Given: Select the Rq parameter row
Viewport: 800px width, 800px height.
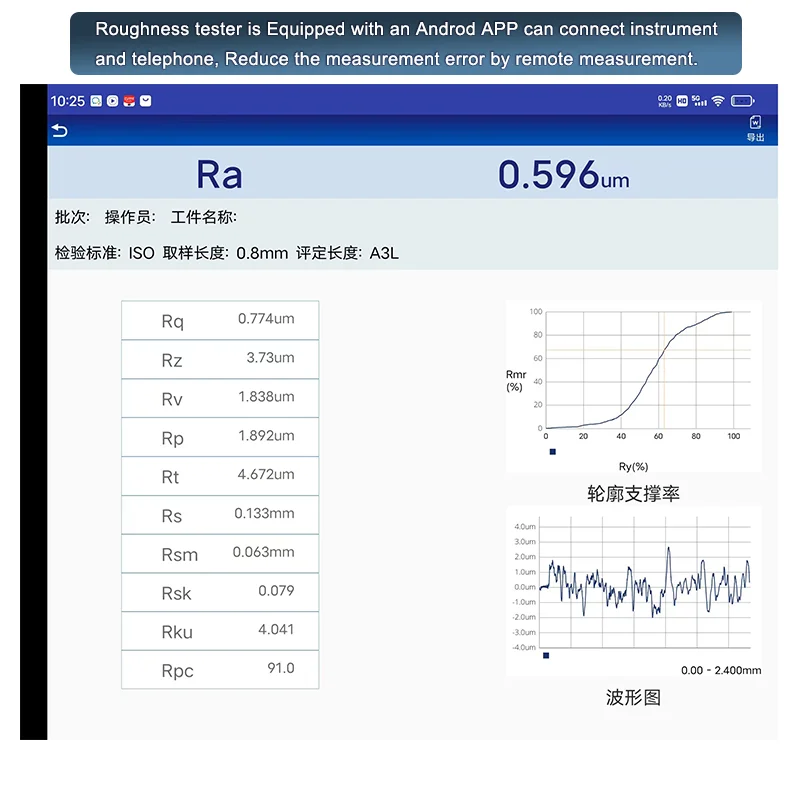Looking at the screenshot, I should 220,320.
